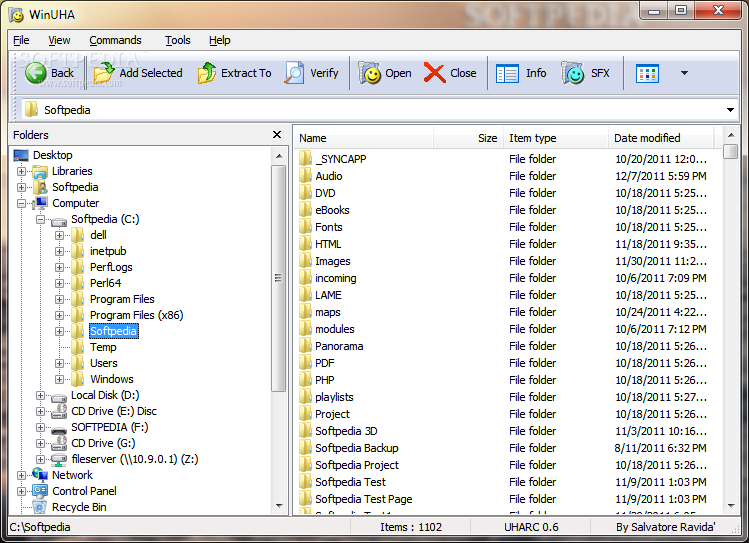Click the file list scroll up arrow
Viewport: 749px width, 543px height.
(731, 135)
